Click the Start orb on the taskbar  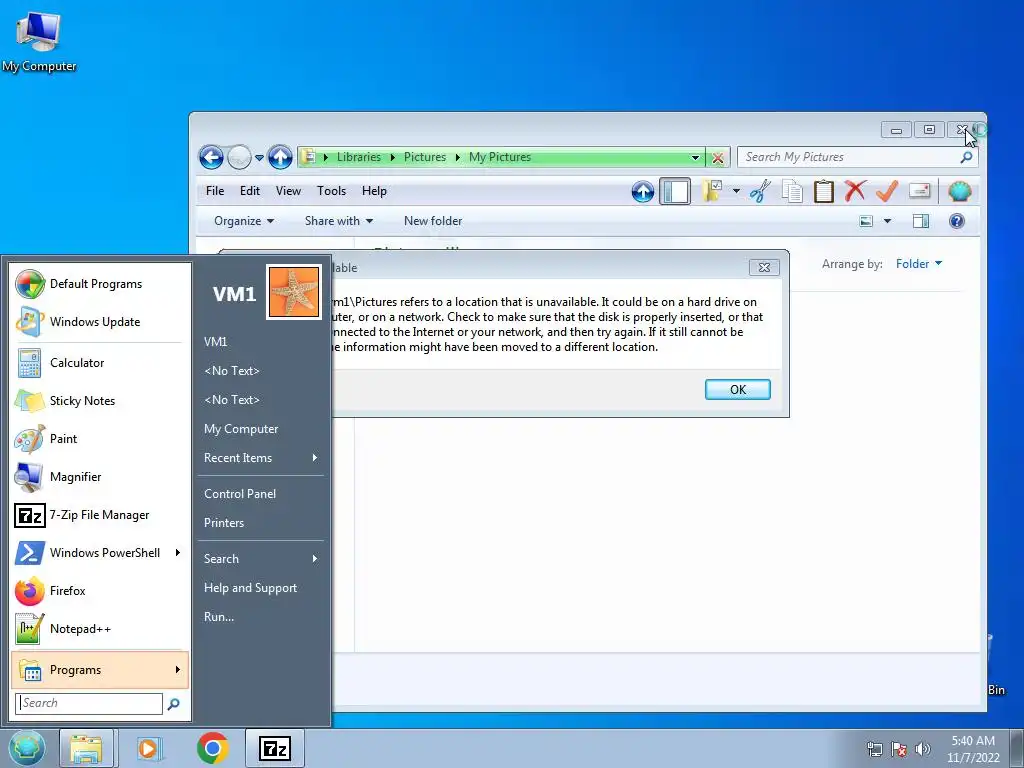[26, 748]
